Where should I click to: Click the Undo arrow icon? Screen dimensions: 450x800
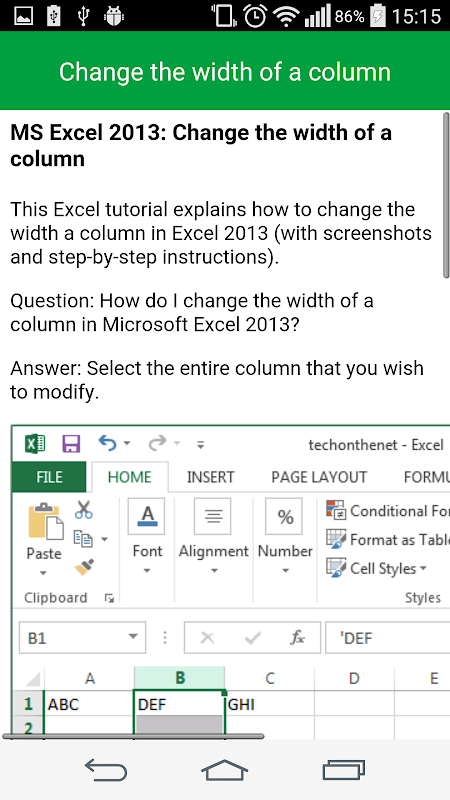[x=108, y=443]
